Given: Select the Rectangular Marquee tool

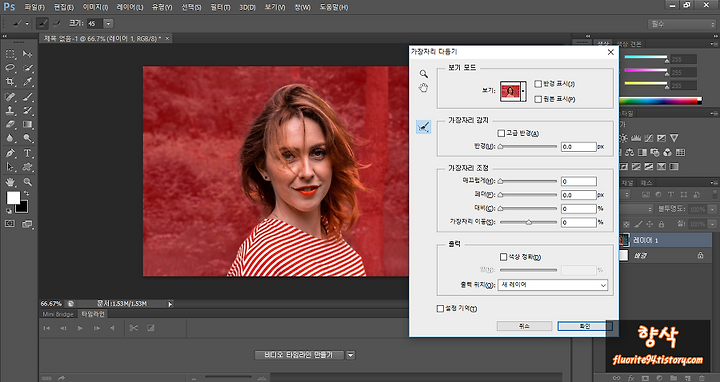Looking at the screenshot, I should tap(10, 54).
